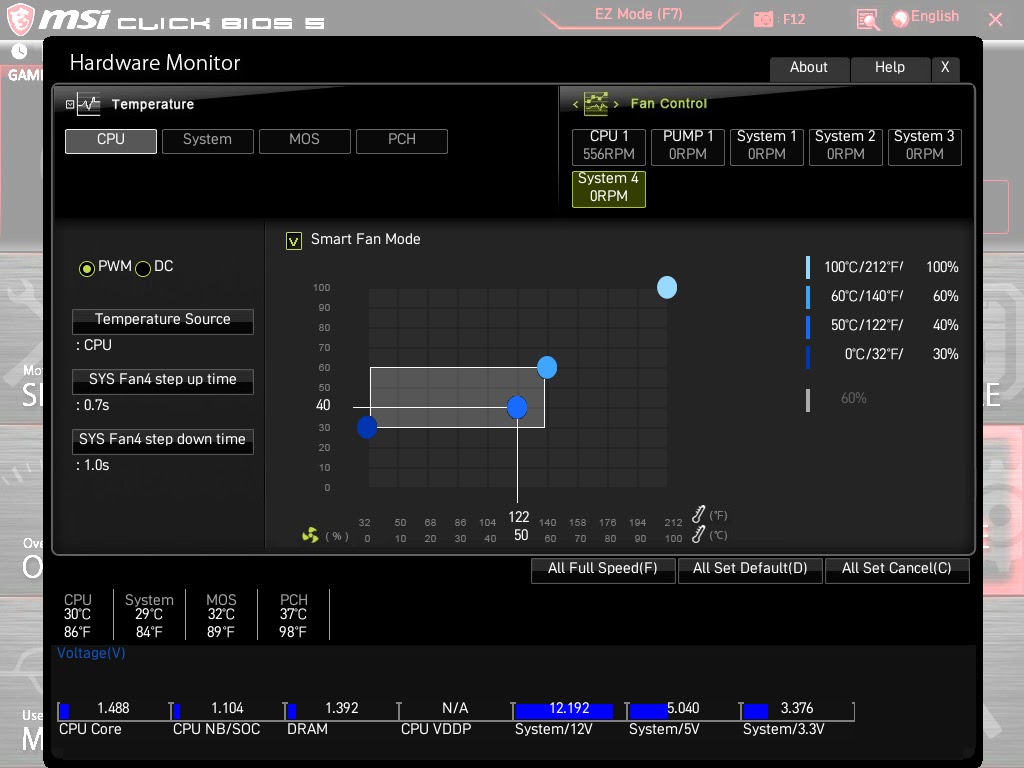
Task: Open the Temperature Source selector
Action: click(163, 321)
